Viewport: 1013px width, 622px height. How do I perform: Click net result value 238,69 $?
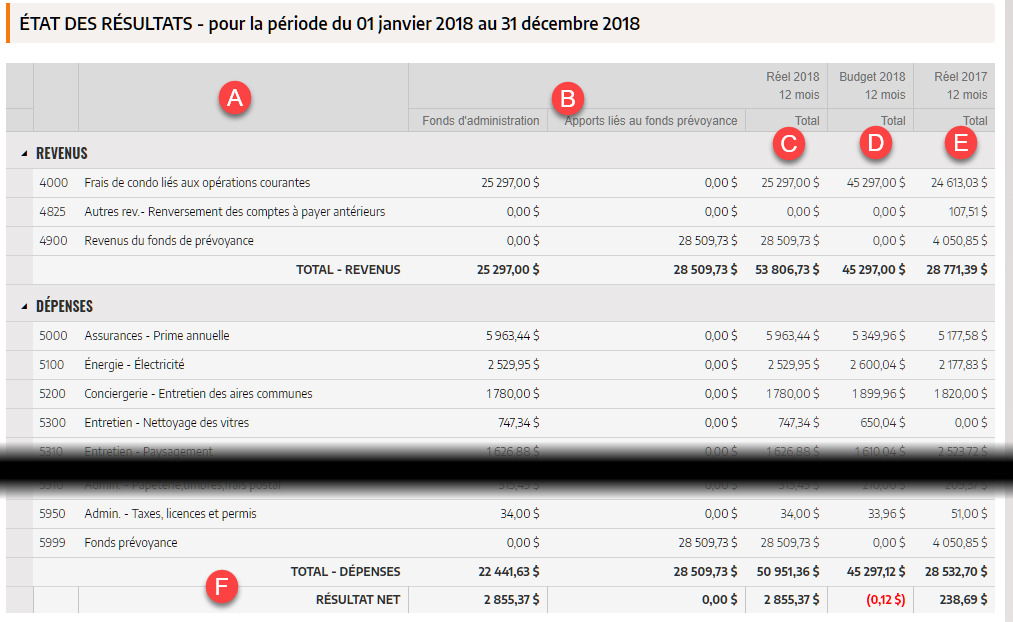[963, 600]
